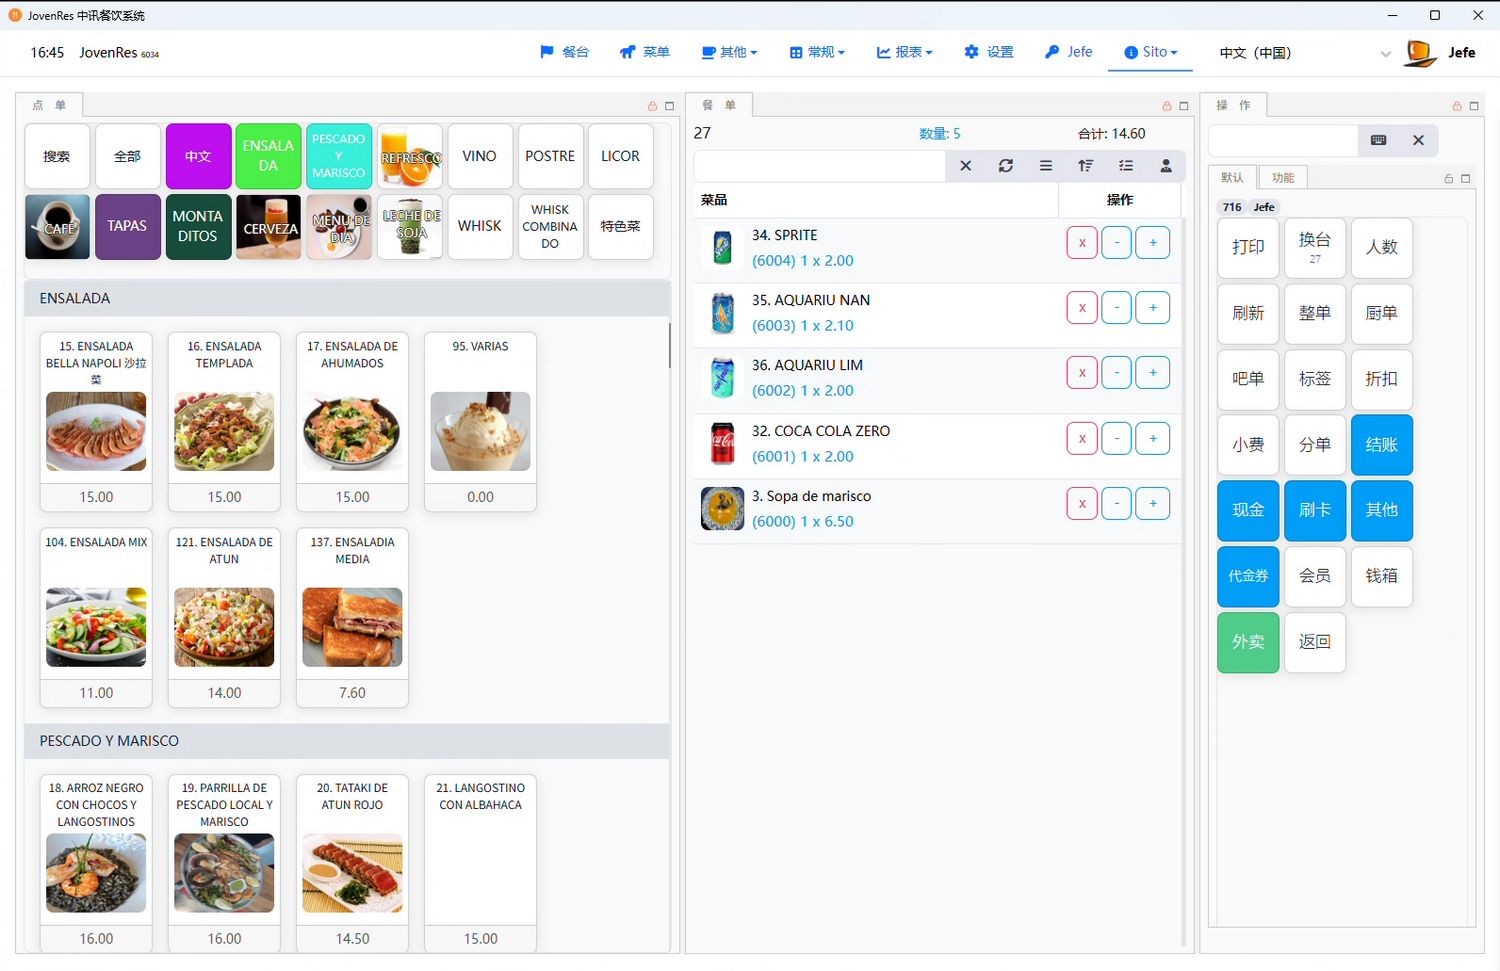Image resolution: width=1500 pixels, height=971 pixels.
Task: Select the CAFE category coffee icon
Action: click(x=57, y=226)
